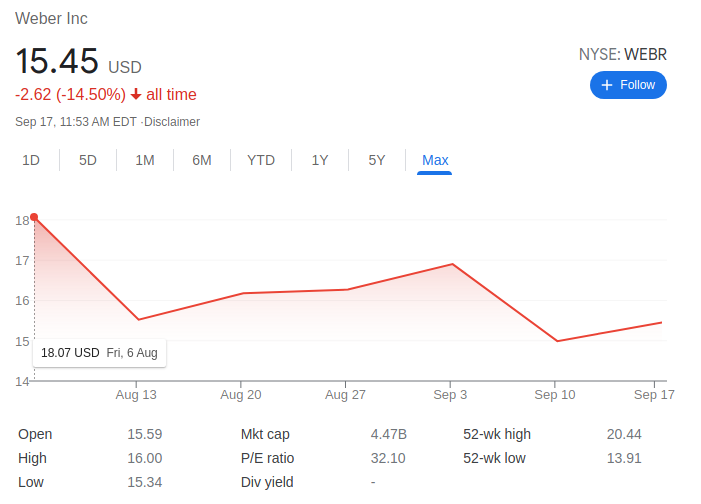701x504 pixels.
Task: Click the Aug 13 axis label
Action: [136, 394]
